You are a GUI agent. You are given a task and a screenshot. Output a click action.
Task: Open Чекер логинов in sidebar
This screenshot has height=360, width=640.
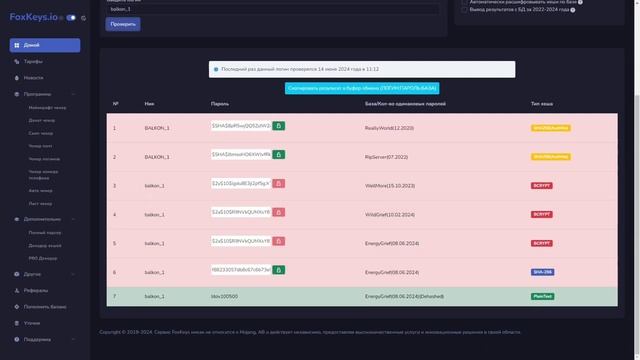[44, 159]
